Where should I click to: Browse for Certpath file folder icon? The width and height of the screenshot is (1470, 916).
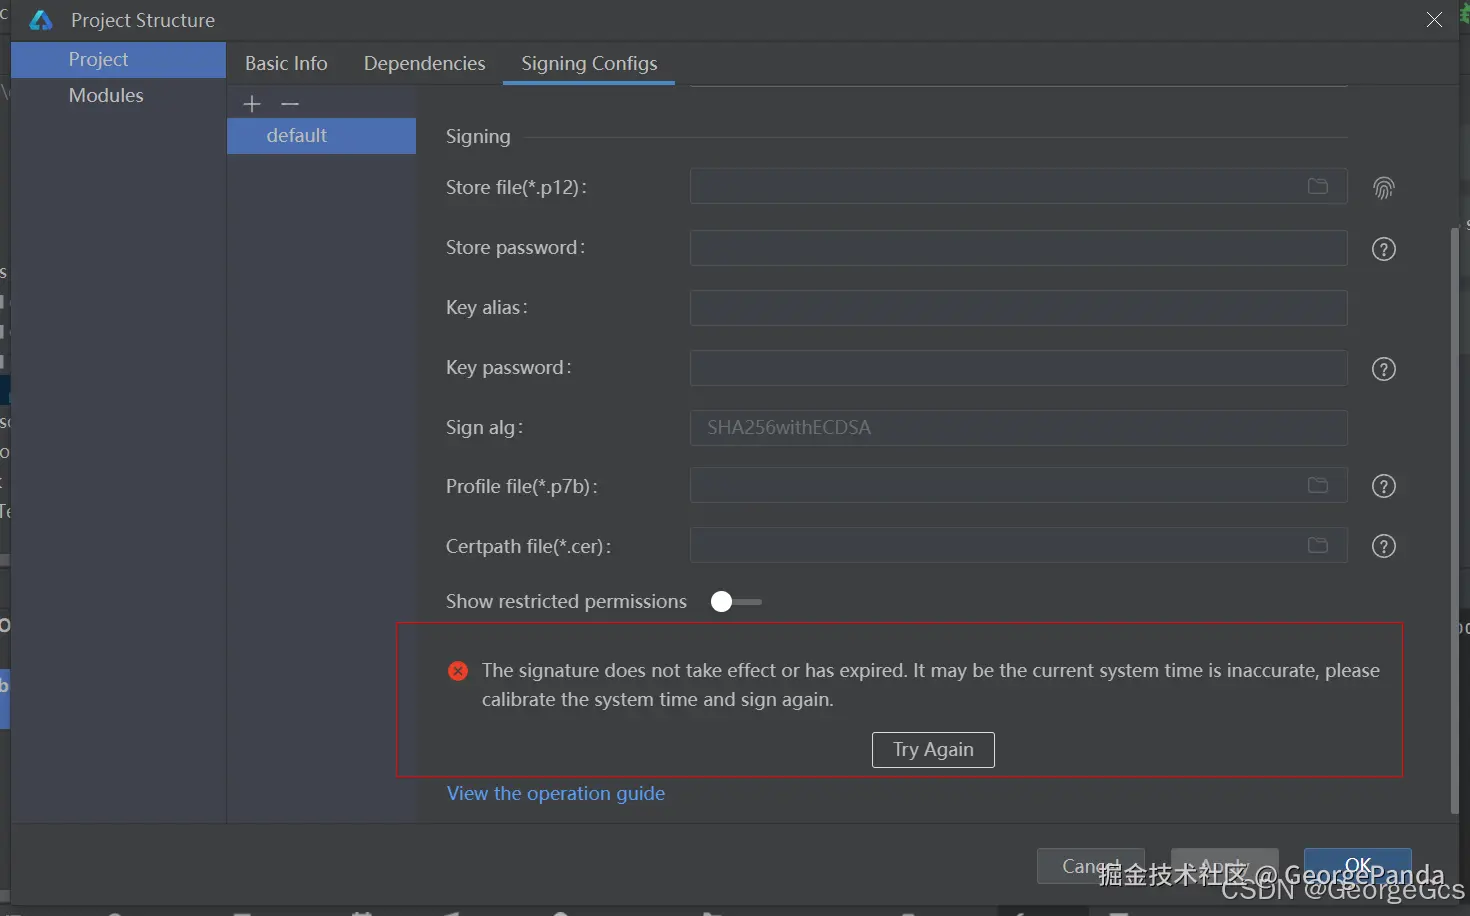point(1318,545)
